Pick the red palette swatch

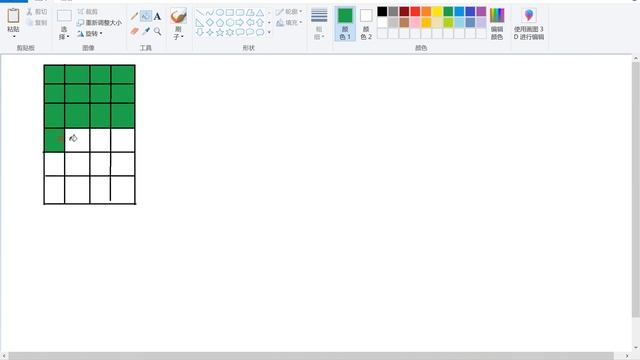(415, 11)
